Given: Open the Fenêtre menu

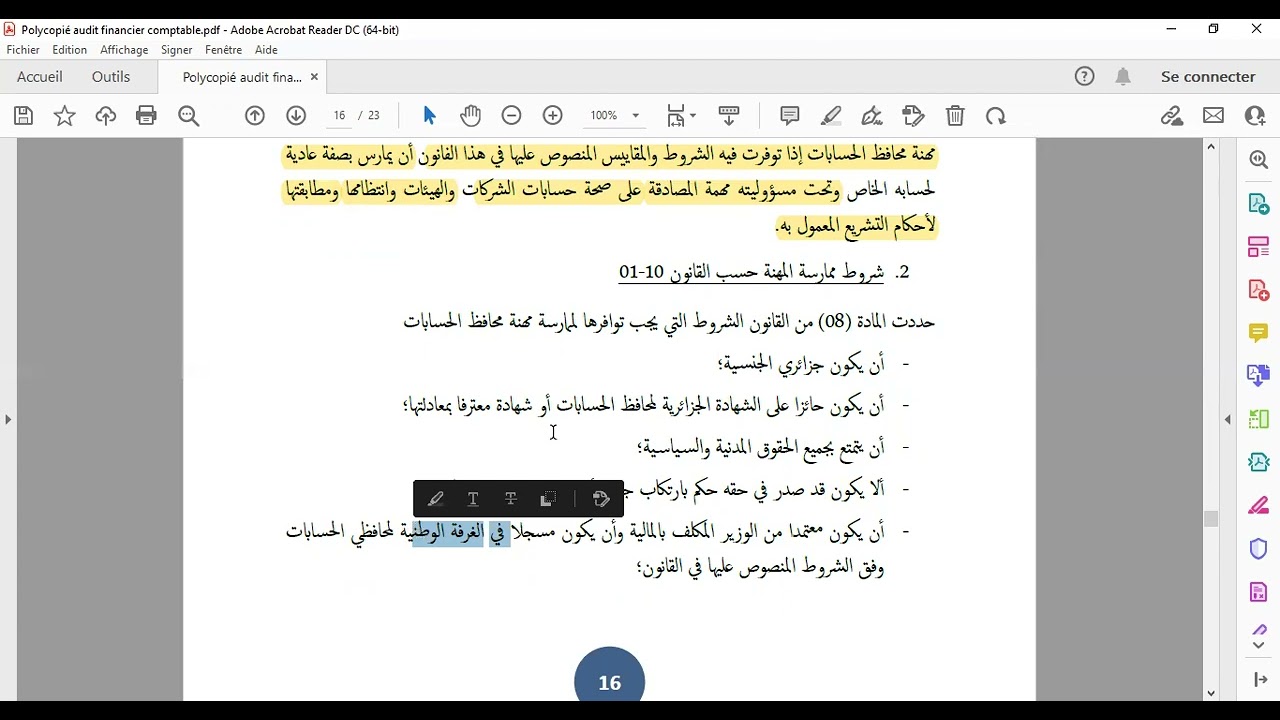Looking at the screenshot, I should click(224, 50).
